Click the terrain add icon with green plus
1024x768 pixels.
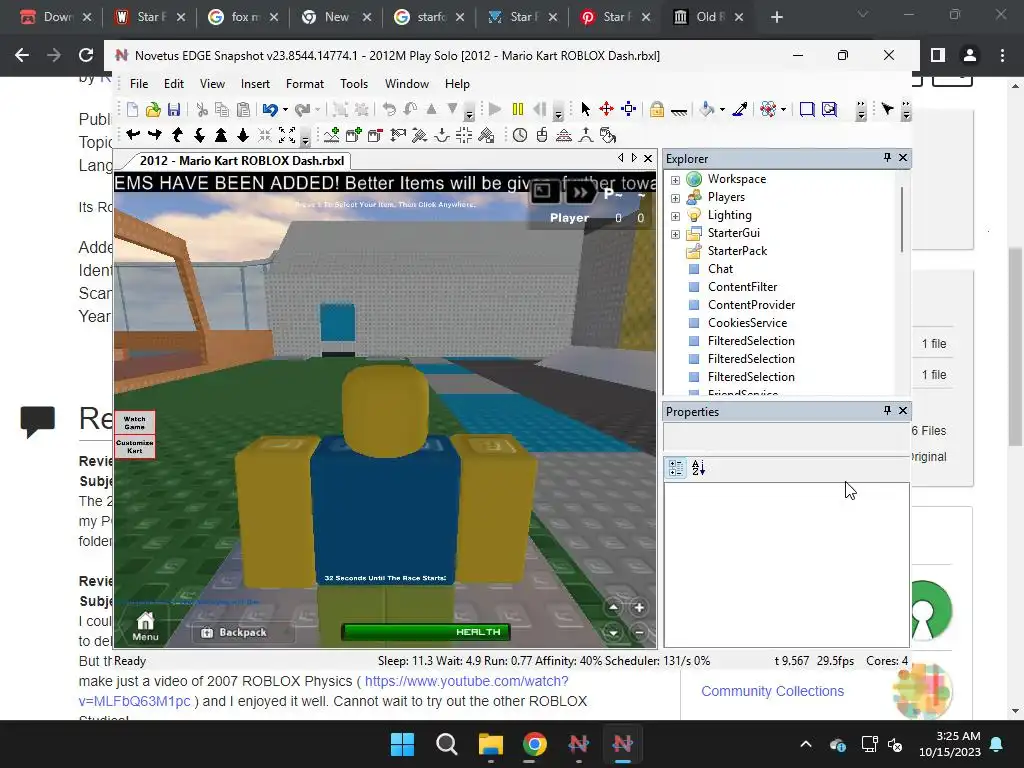332,135
